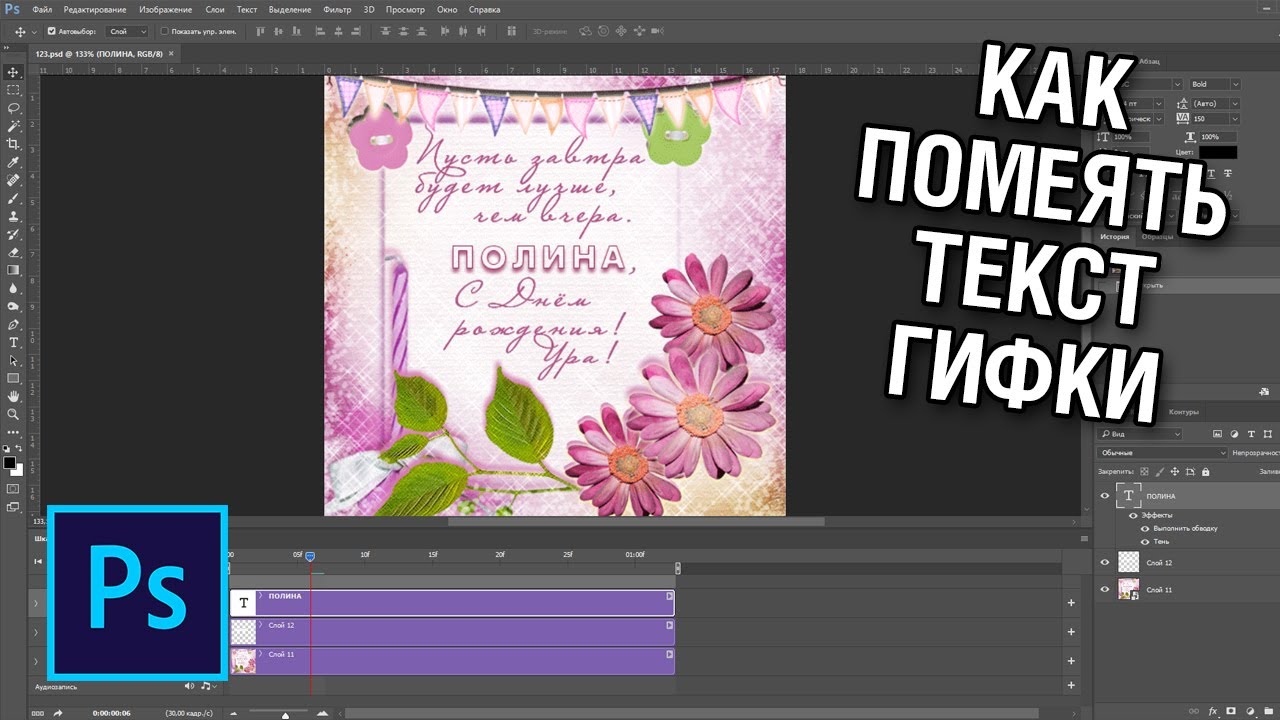This screenshot has width=1280, height=720.
Task: Click the audio track music note icon
Action: (x=205, y=686)
